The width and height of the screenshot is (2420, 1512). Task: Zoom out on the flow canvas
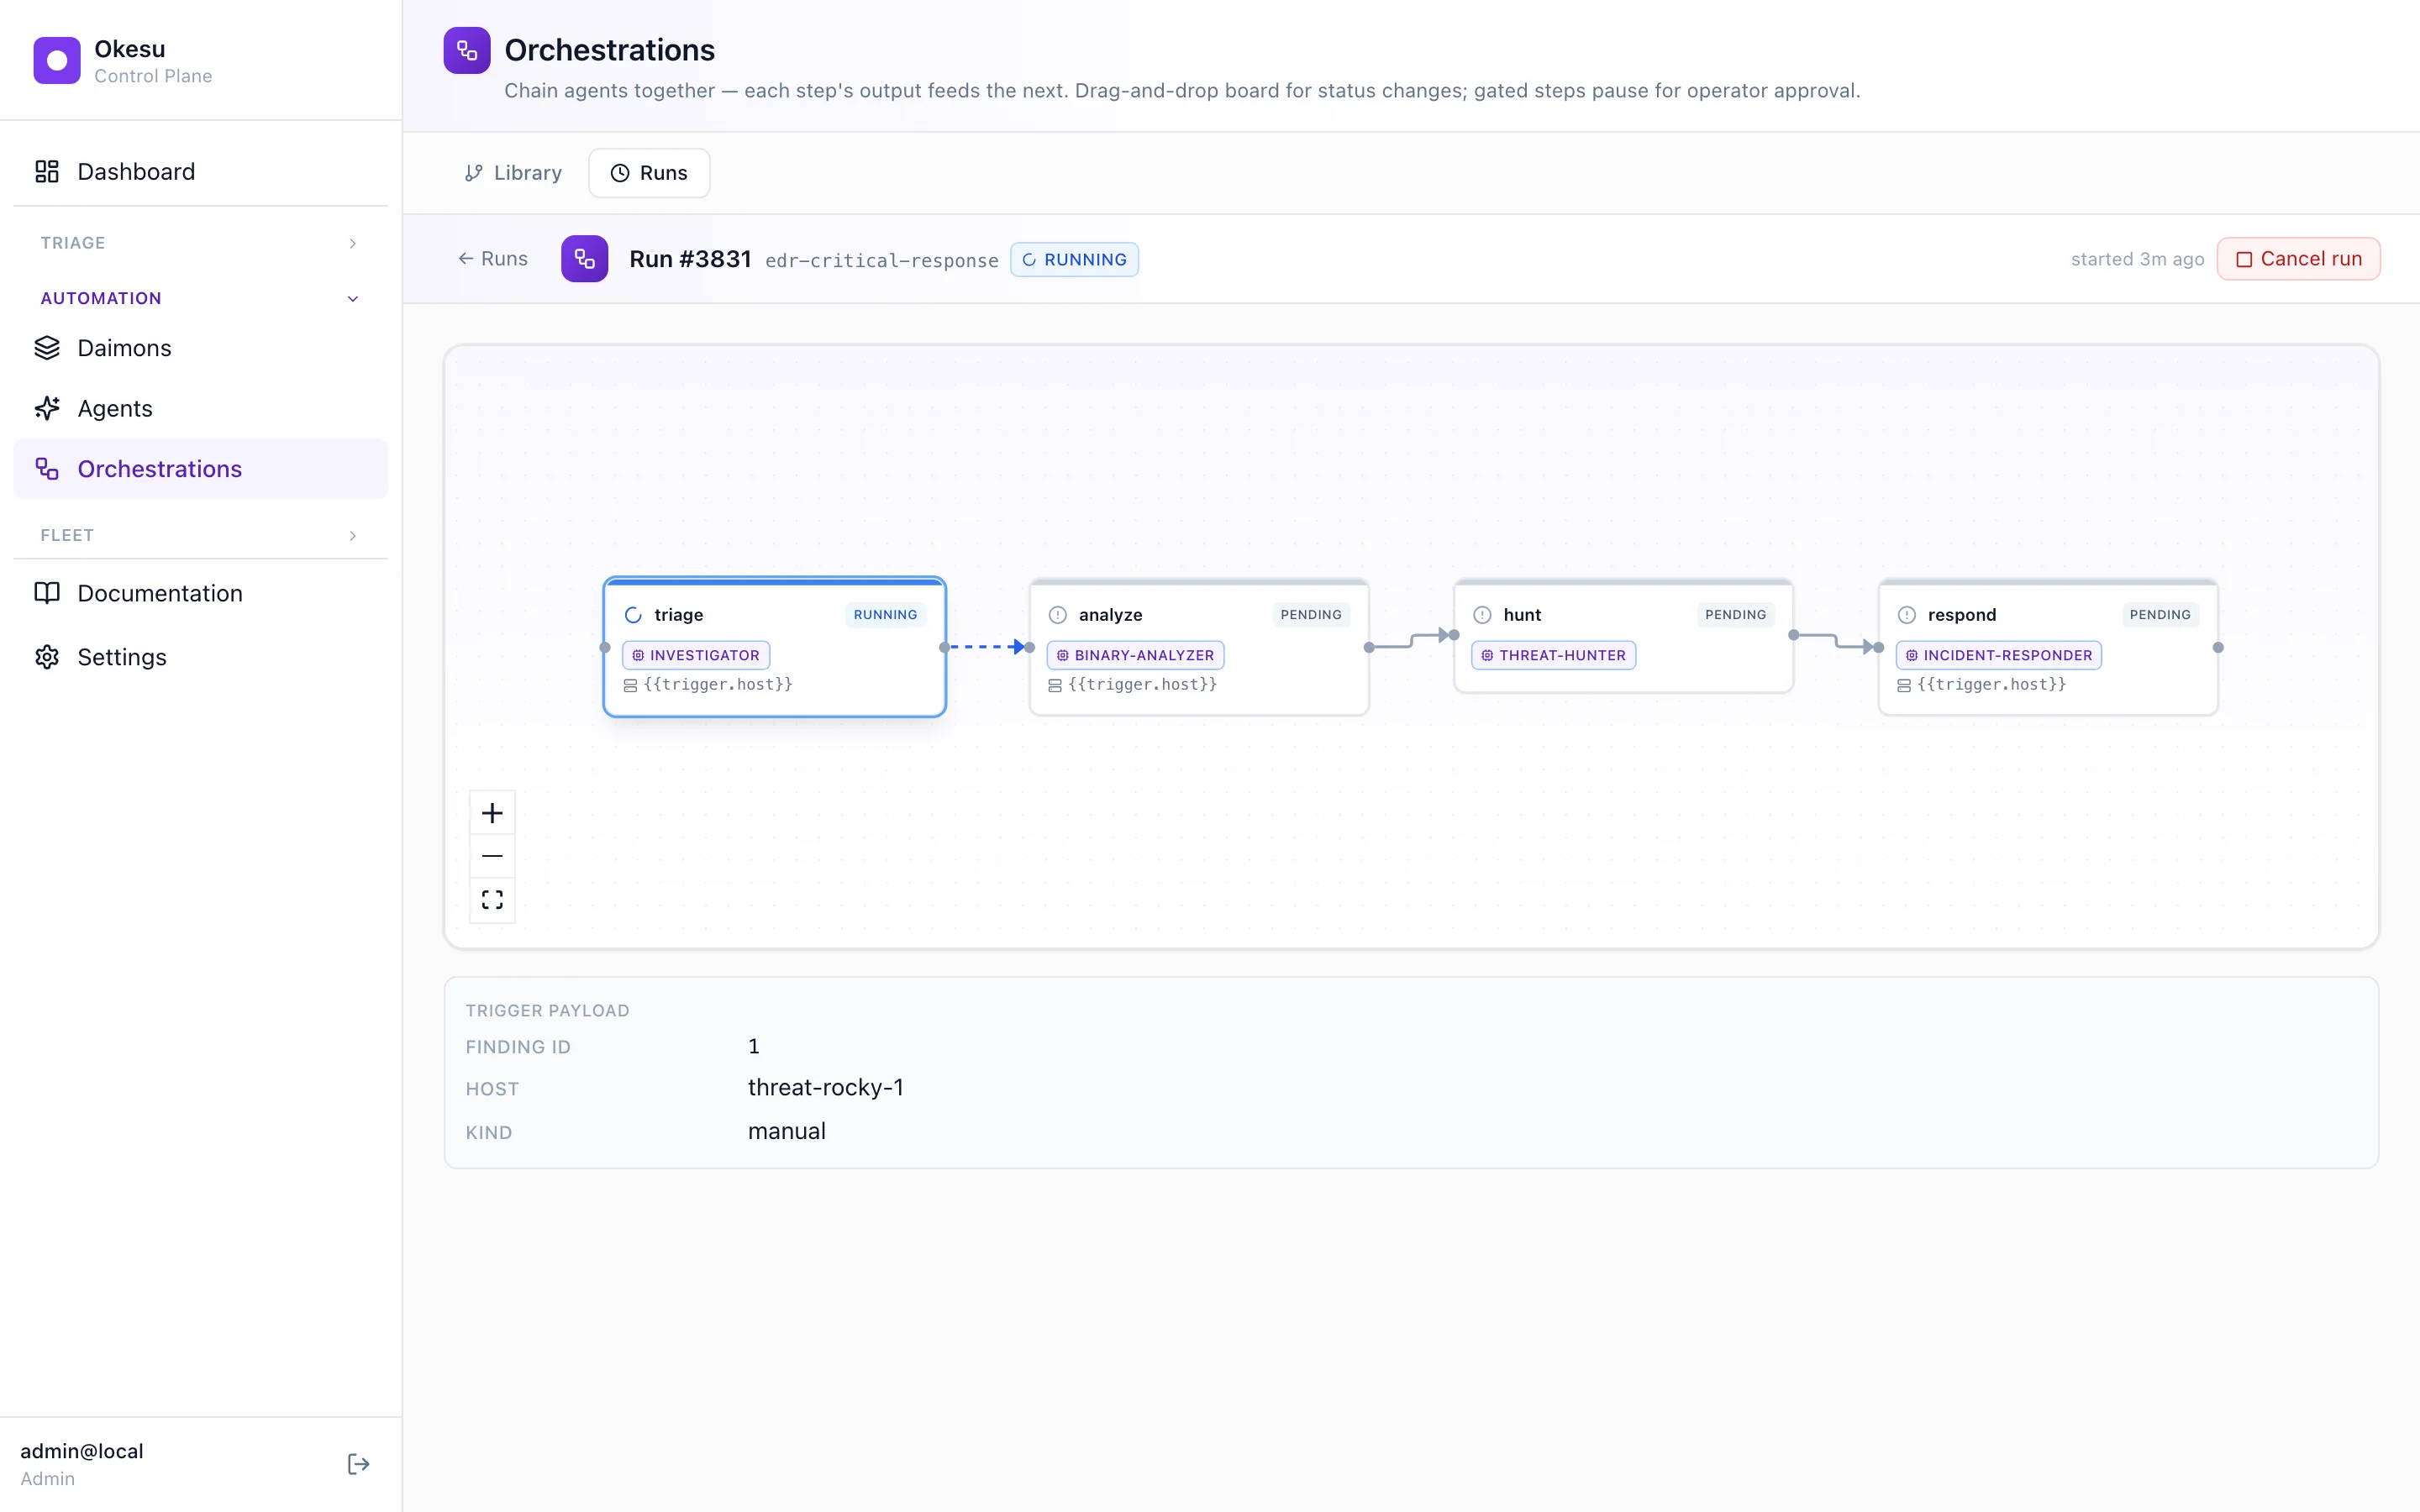pos(492,856)
